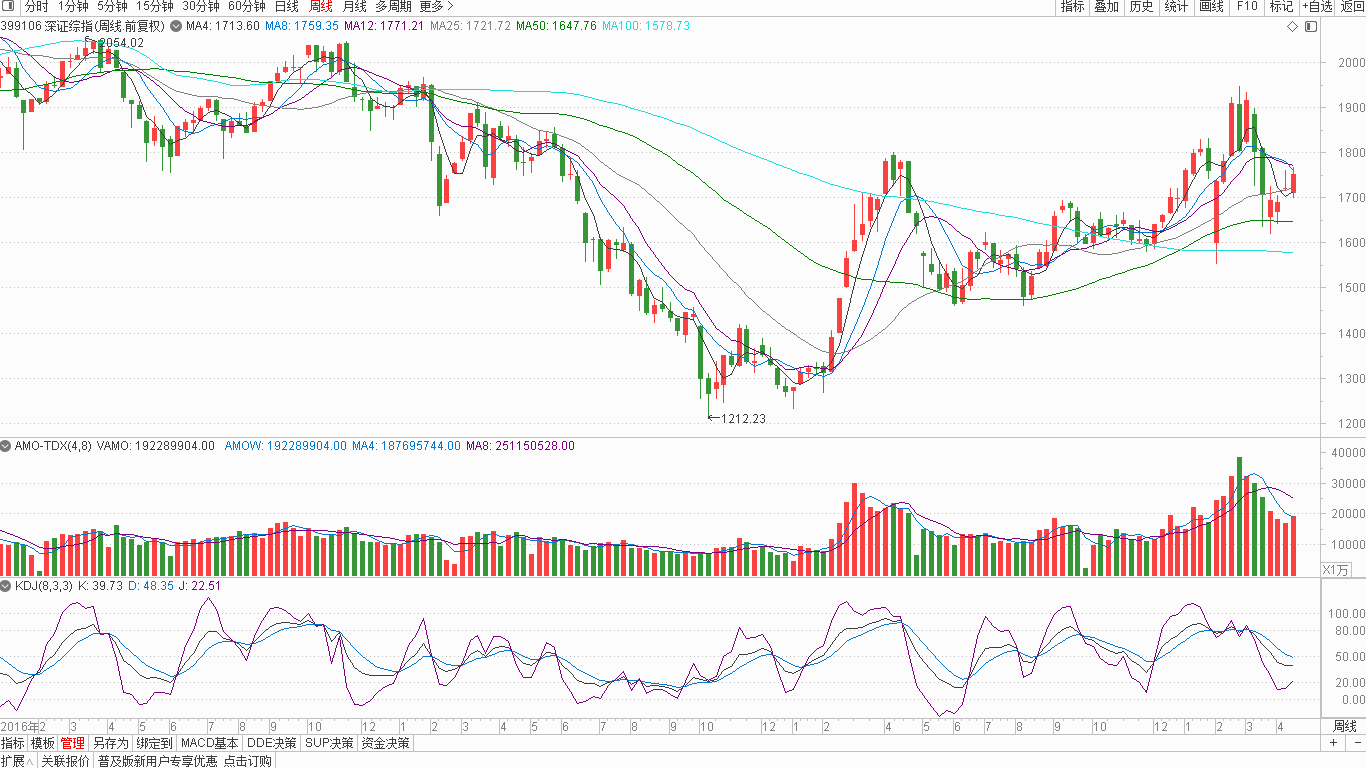Viewport: 1366px width, 768px height.
Task: Select the bottom 指标 tab
Action: (x=13, y=743)
